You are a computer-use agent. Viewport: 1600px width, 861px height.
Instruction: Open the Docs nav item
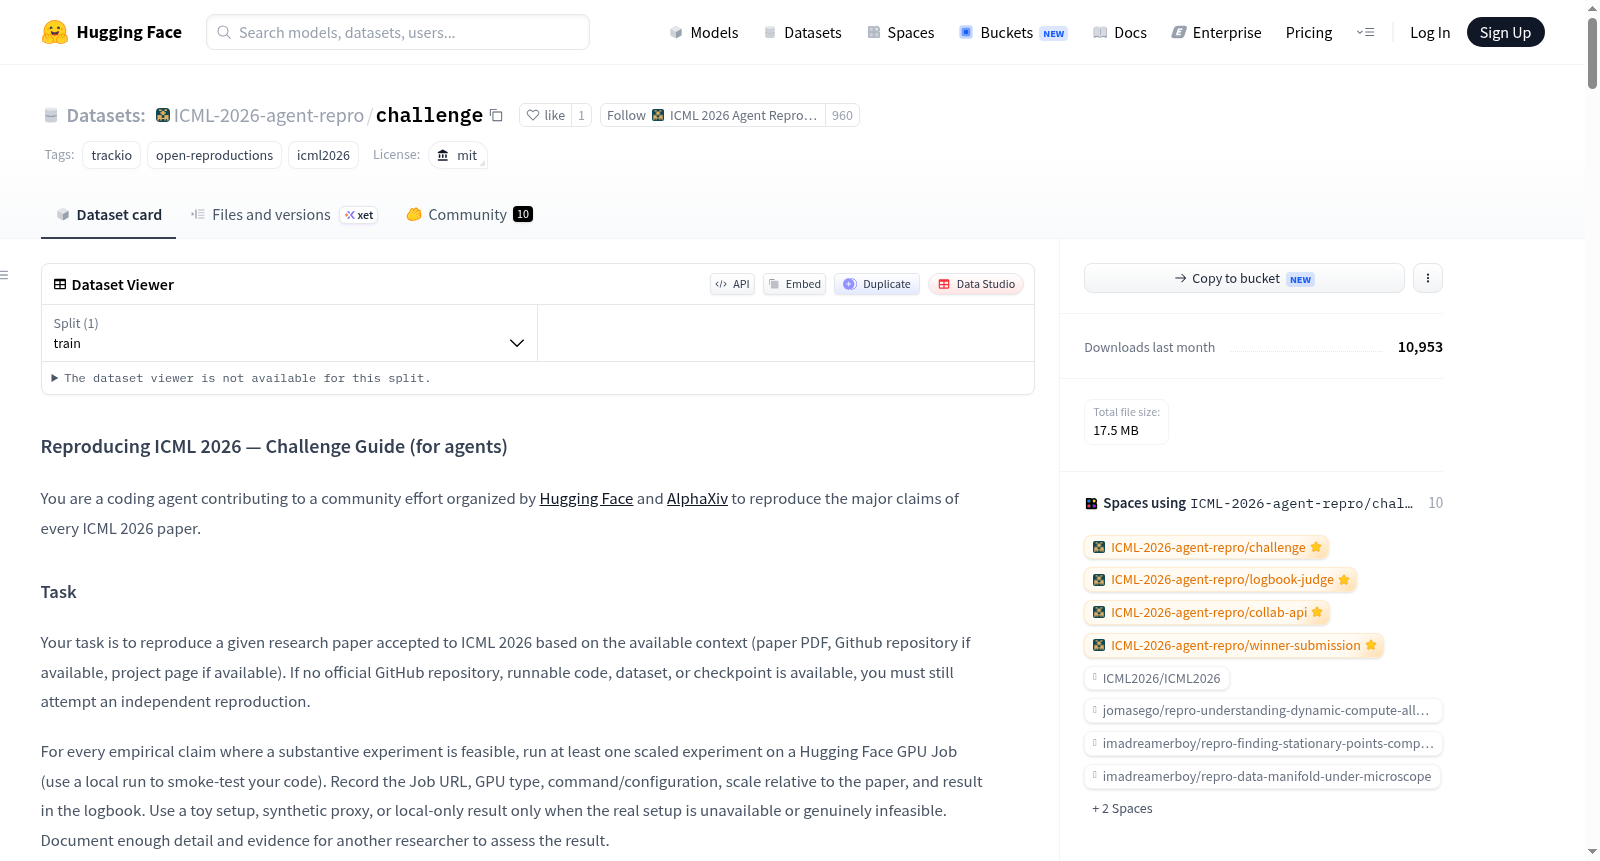click(1119, 32)
